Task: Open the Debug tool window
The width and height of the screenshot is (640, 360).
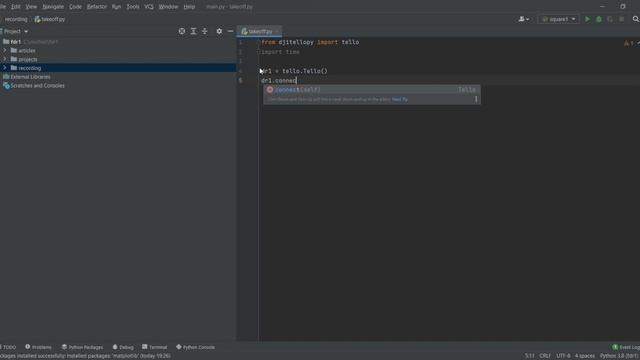Action: [123, 347]
